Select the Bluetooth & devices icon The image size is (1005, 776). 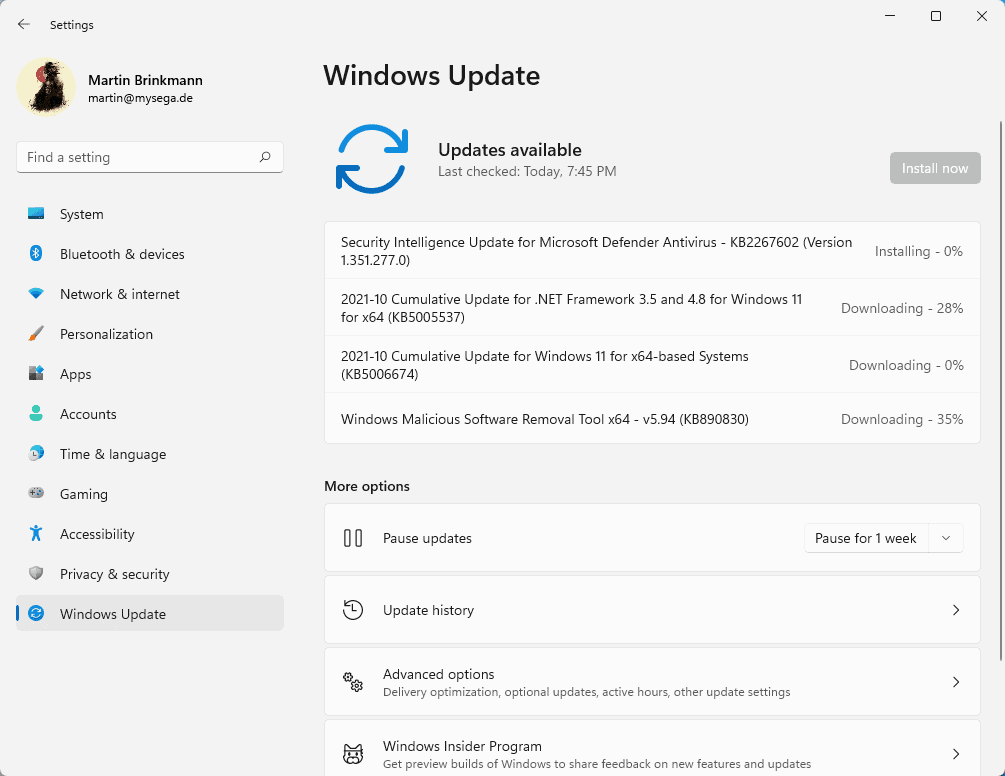tap(37, 253)
